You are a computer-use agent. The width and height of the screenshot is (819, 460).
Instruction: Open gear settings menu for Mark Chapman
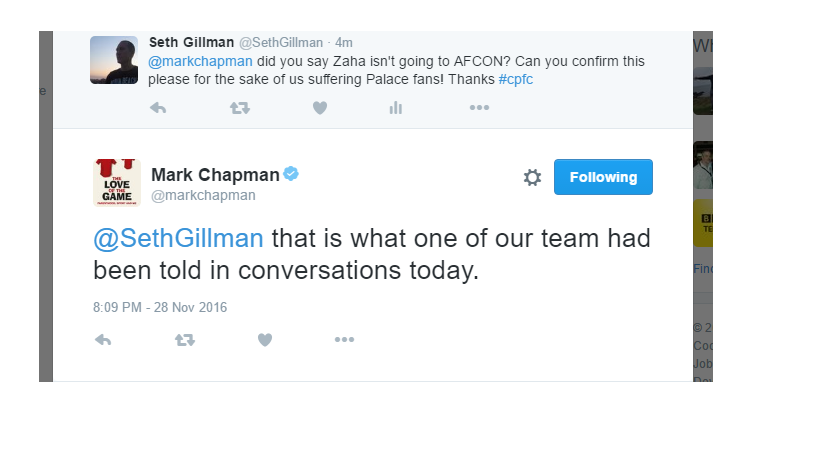click(x=532, y=178)
